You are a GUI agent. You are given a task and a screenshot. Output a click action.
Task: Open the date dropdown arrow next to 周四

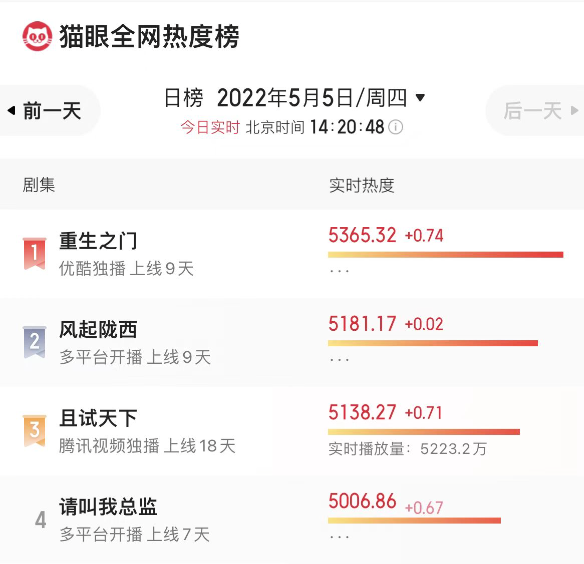[420, 98]
